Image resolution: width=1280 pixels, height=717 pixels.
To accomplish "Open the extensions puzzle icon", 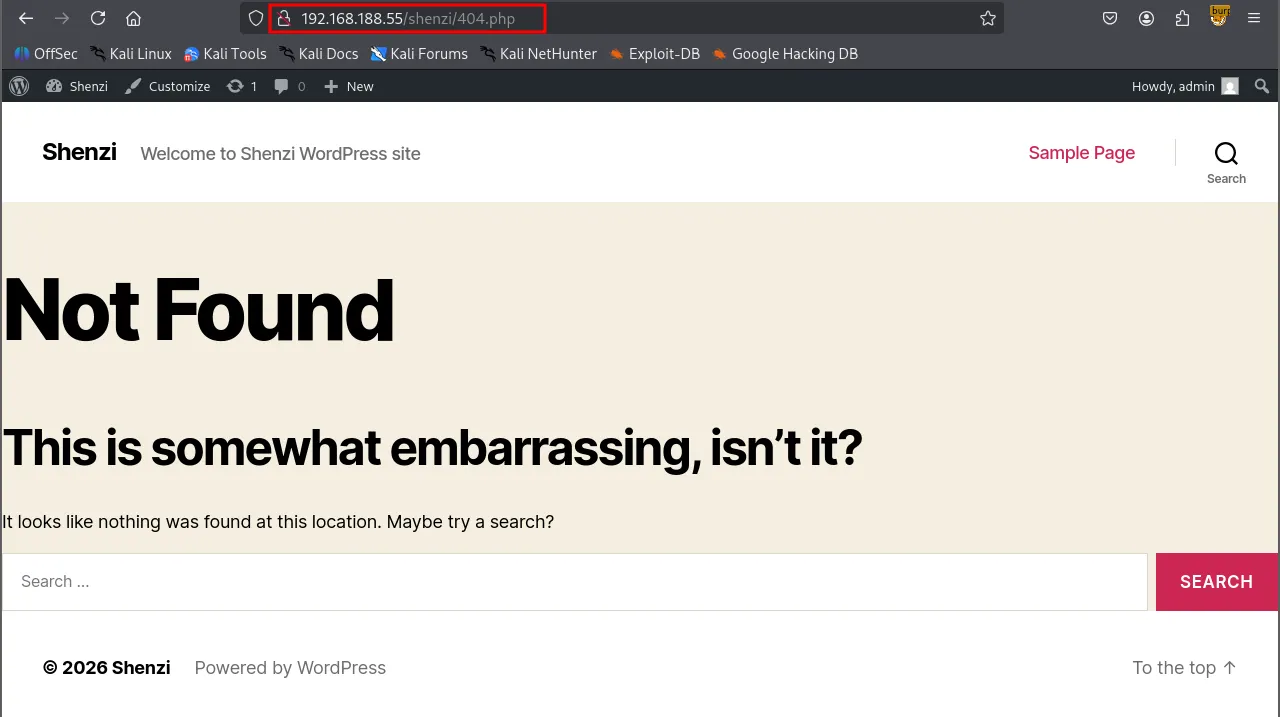I will (1183, 18).
